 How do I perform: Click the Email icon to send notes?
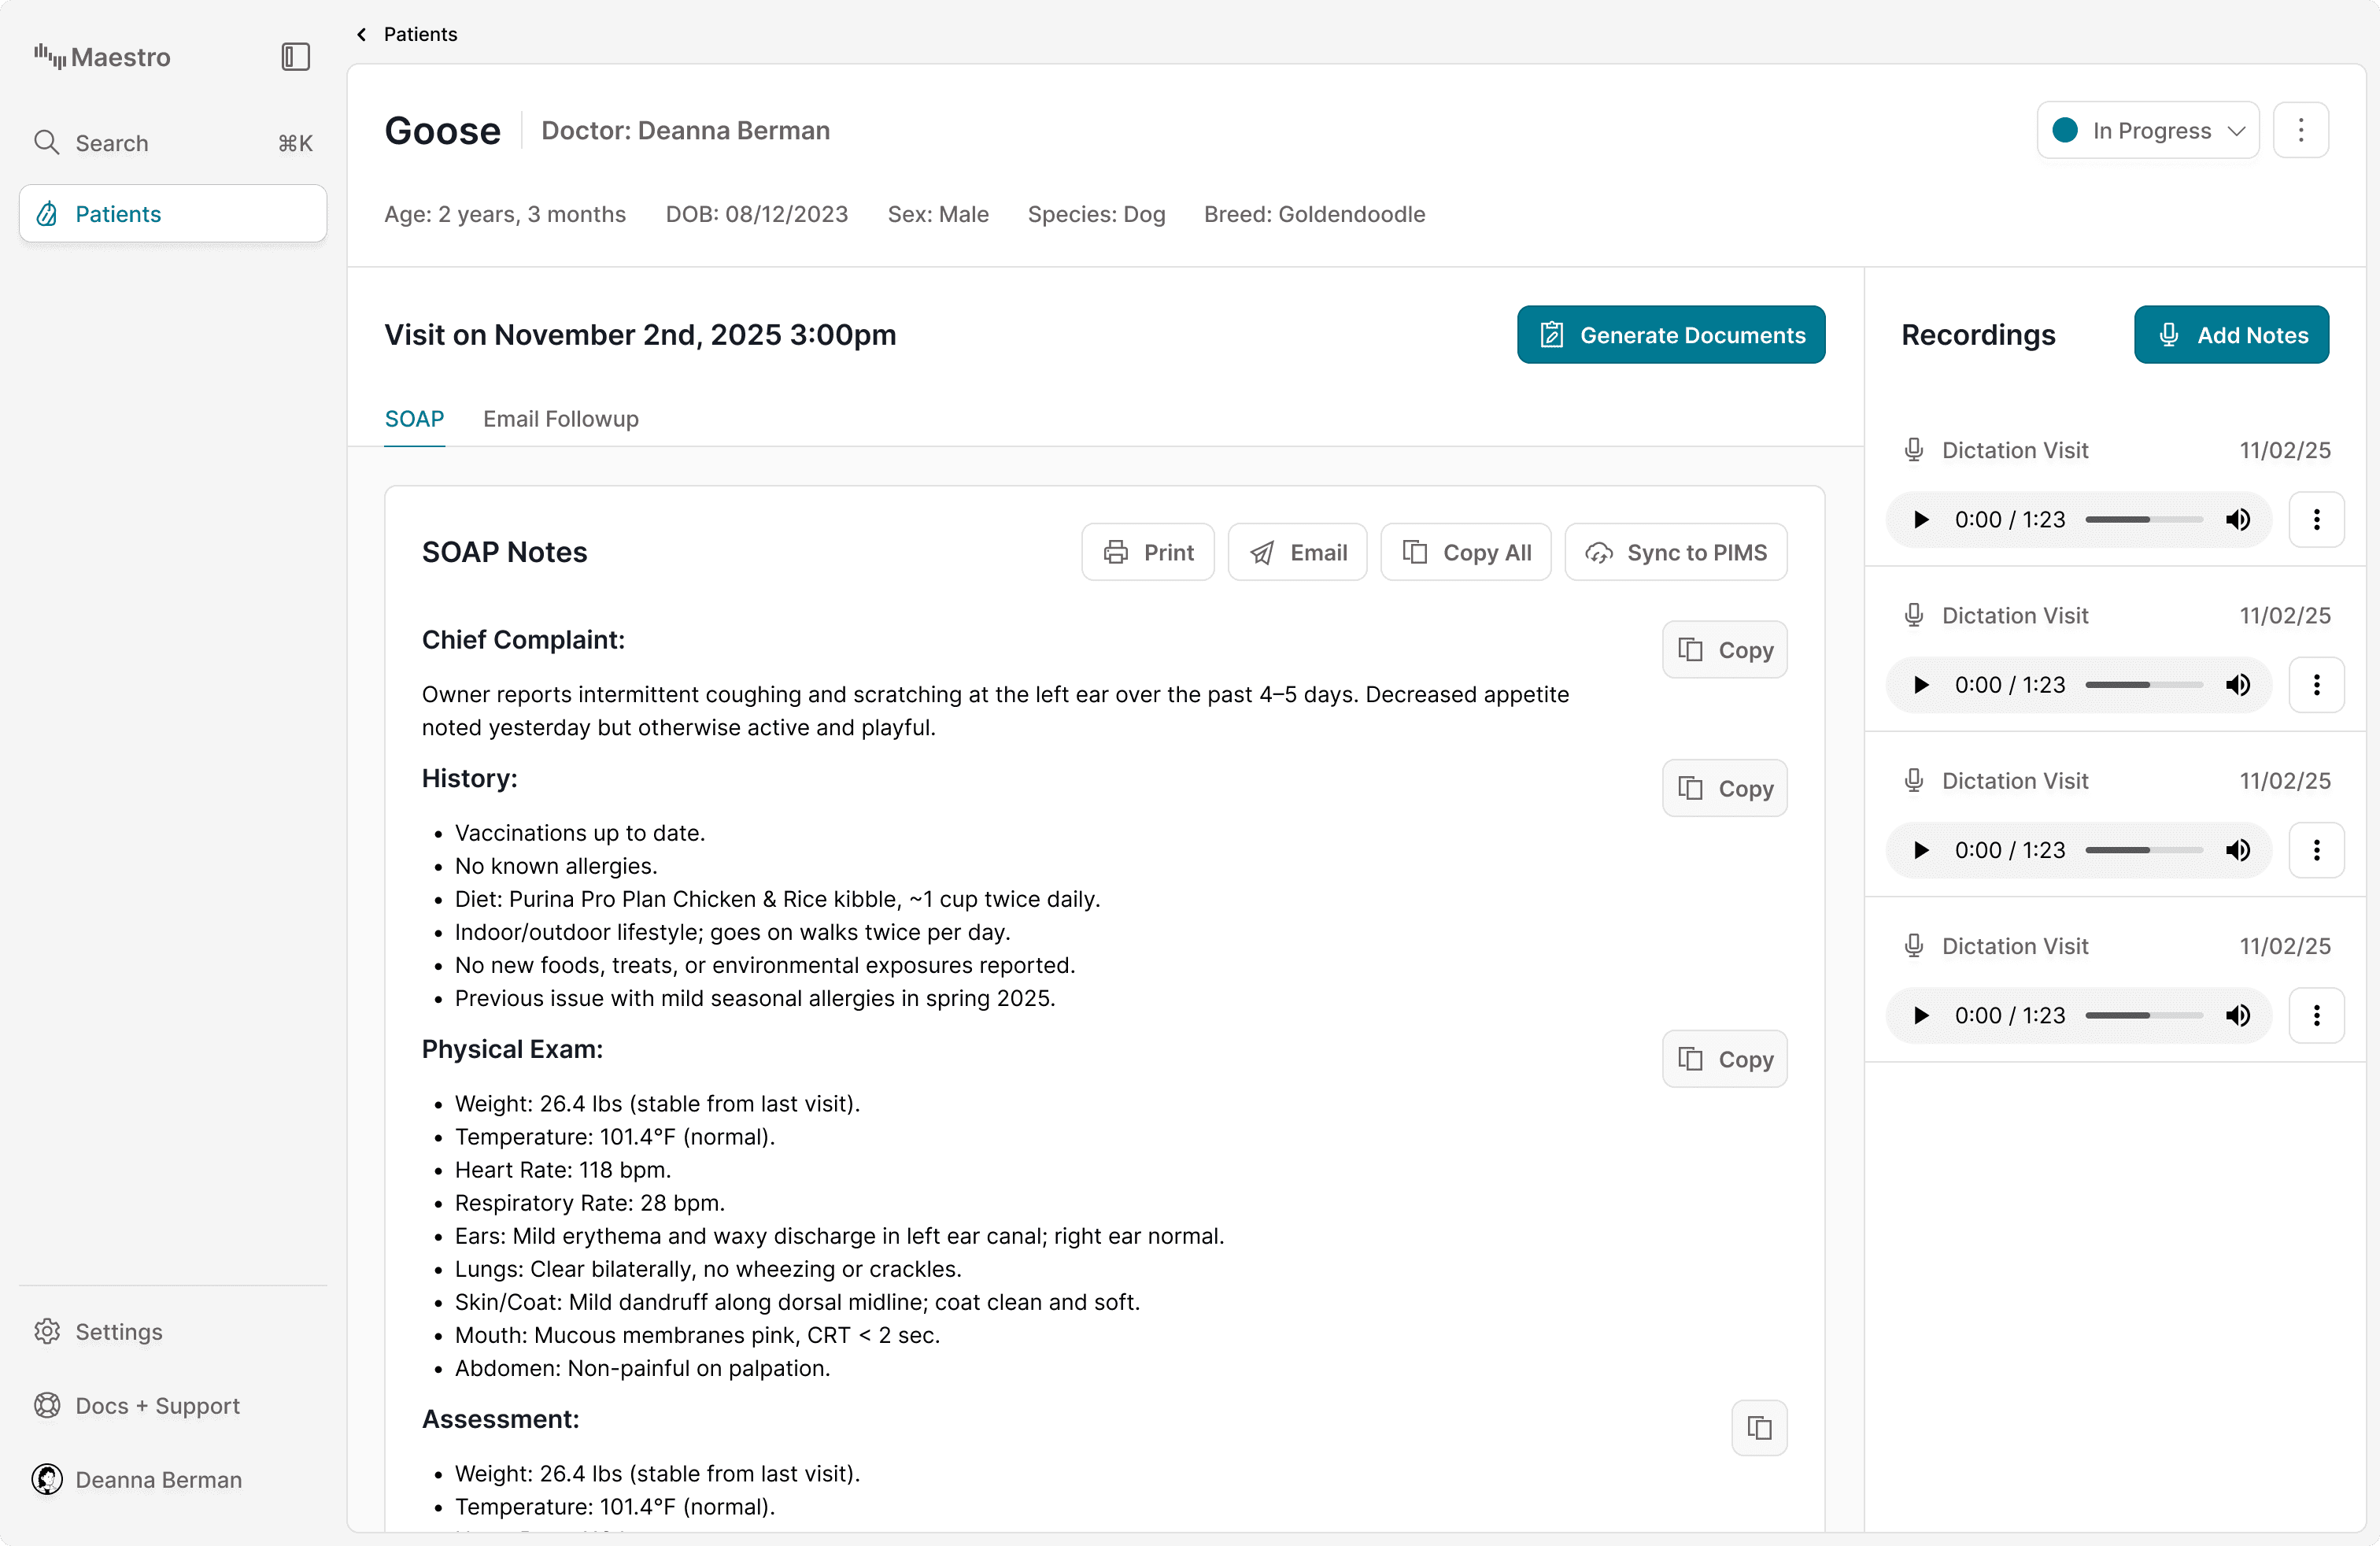(1262, 552)
